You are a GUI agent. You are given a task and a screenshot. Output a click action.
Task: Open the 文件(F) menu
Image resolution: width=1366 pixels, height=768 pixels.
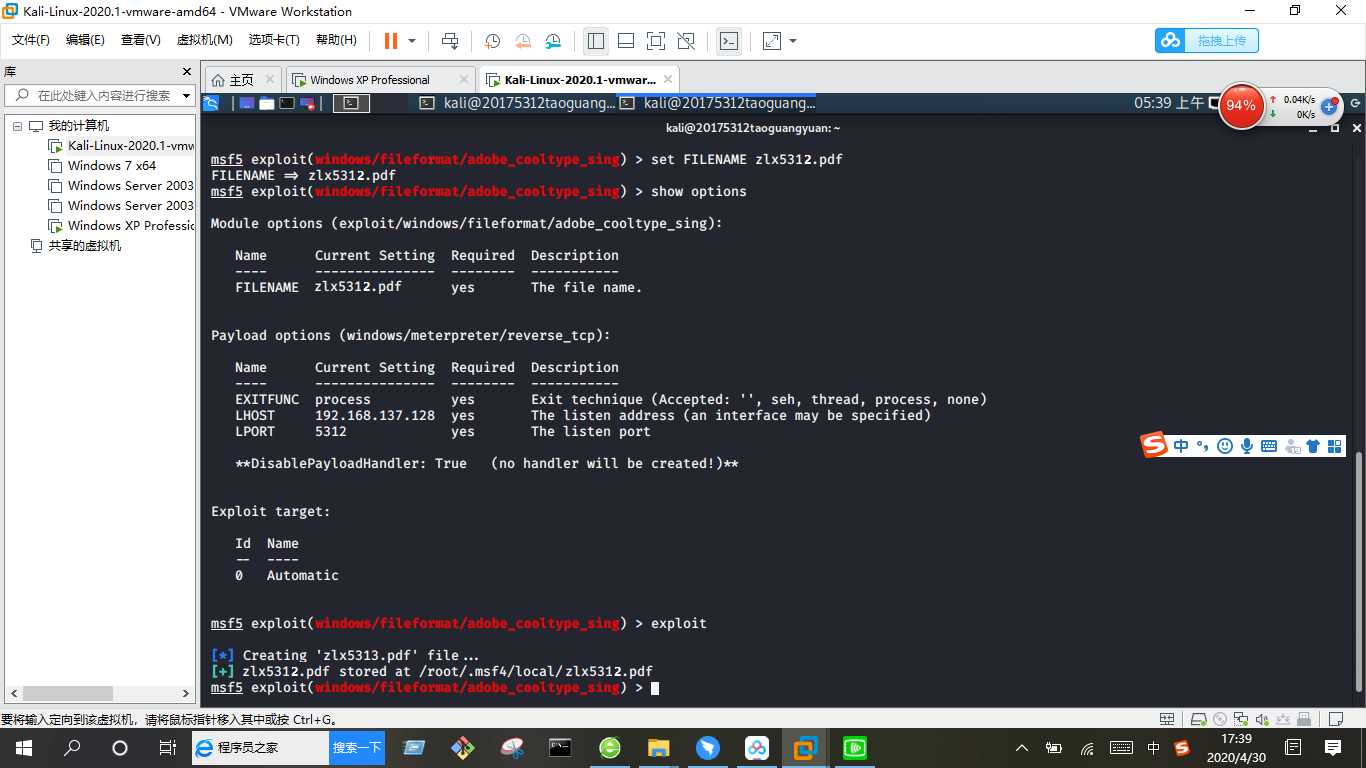[31, 40]
